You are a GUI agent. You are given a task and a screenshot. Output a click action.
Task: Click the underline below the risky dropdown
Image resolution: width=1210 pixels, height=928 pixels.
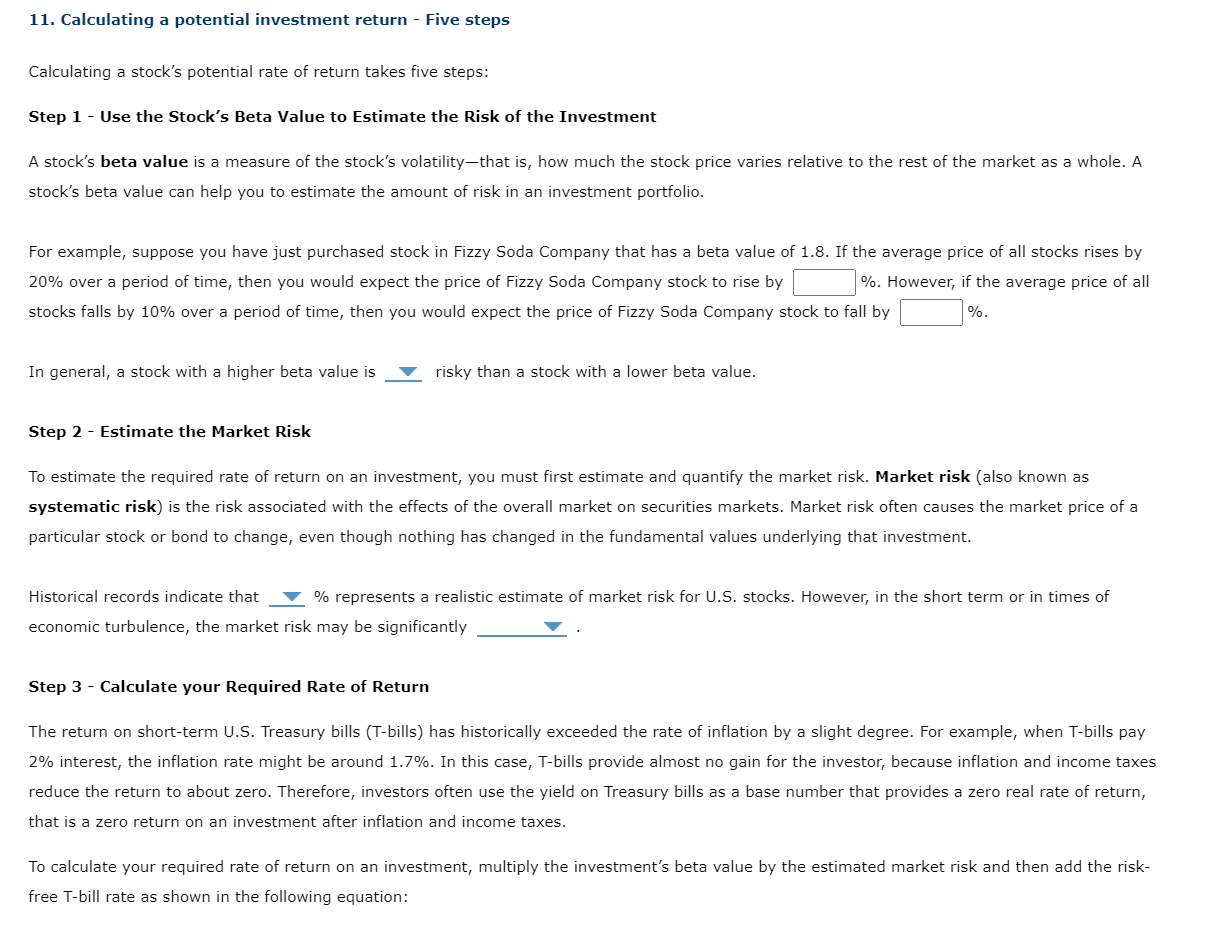404,381
